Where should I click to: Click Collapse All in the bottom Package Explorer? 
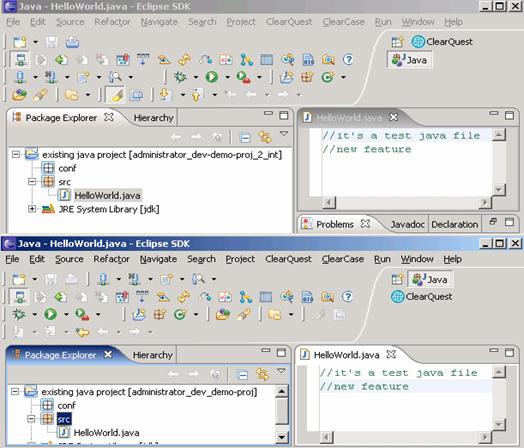point(243,375)
